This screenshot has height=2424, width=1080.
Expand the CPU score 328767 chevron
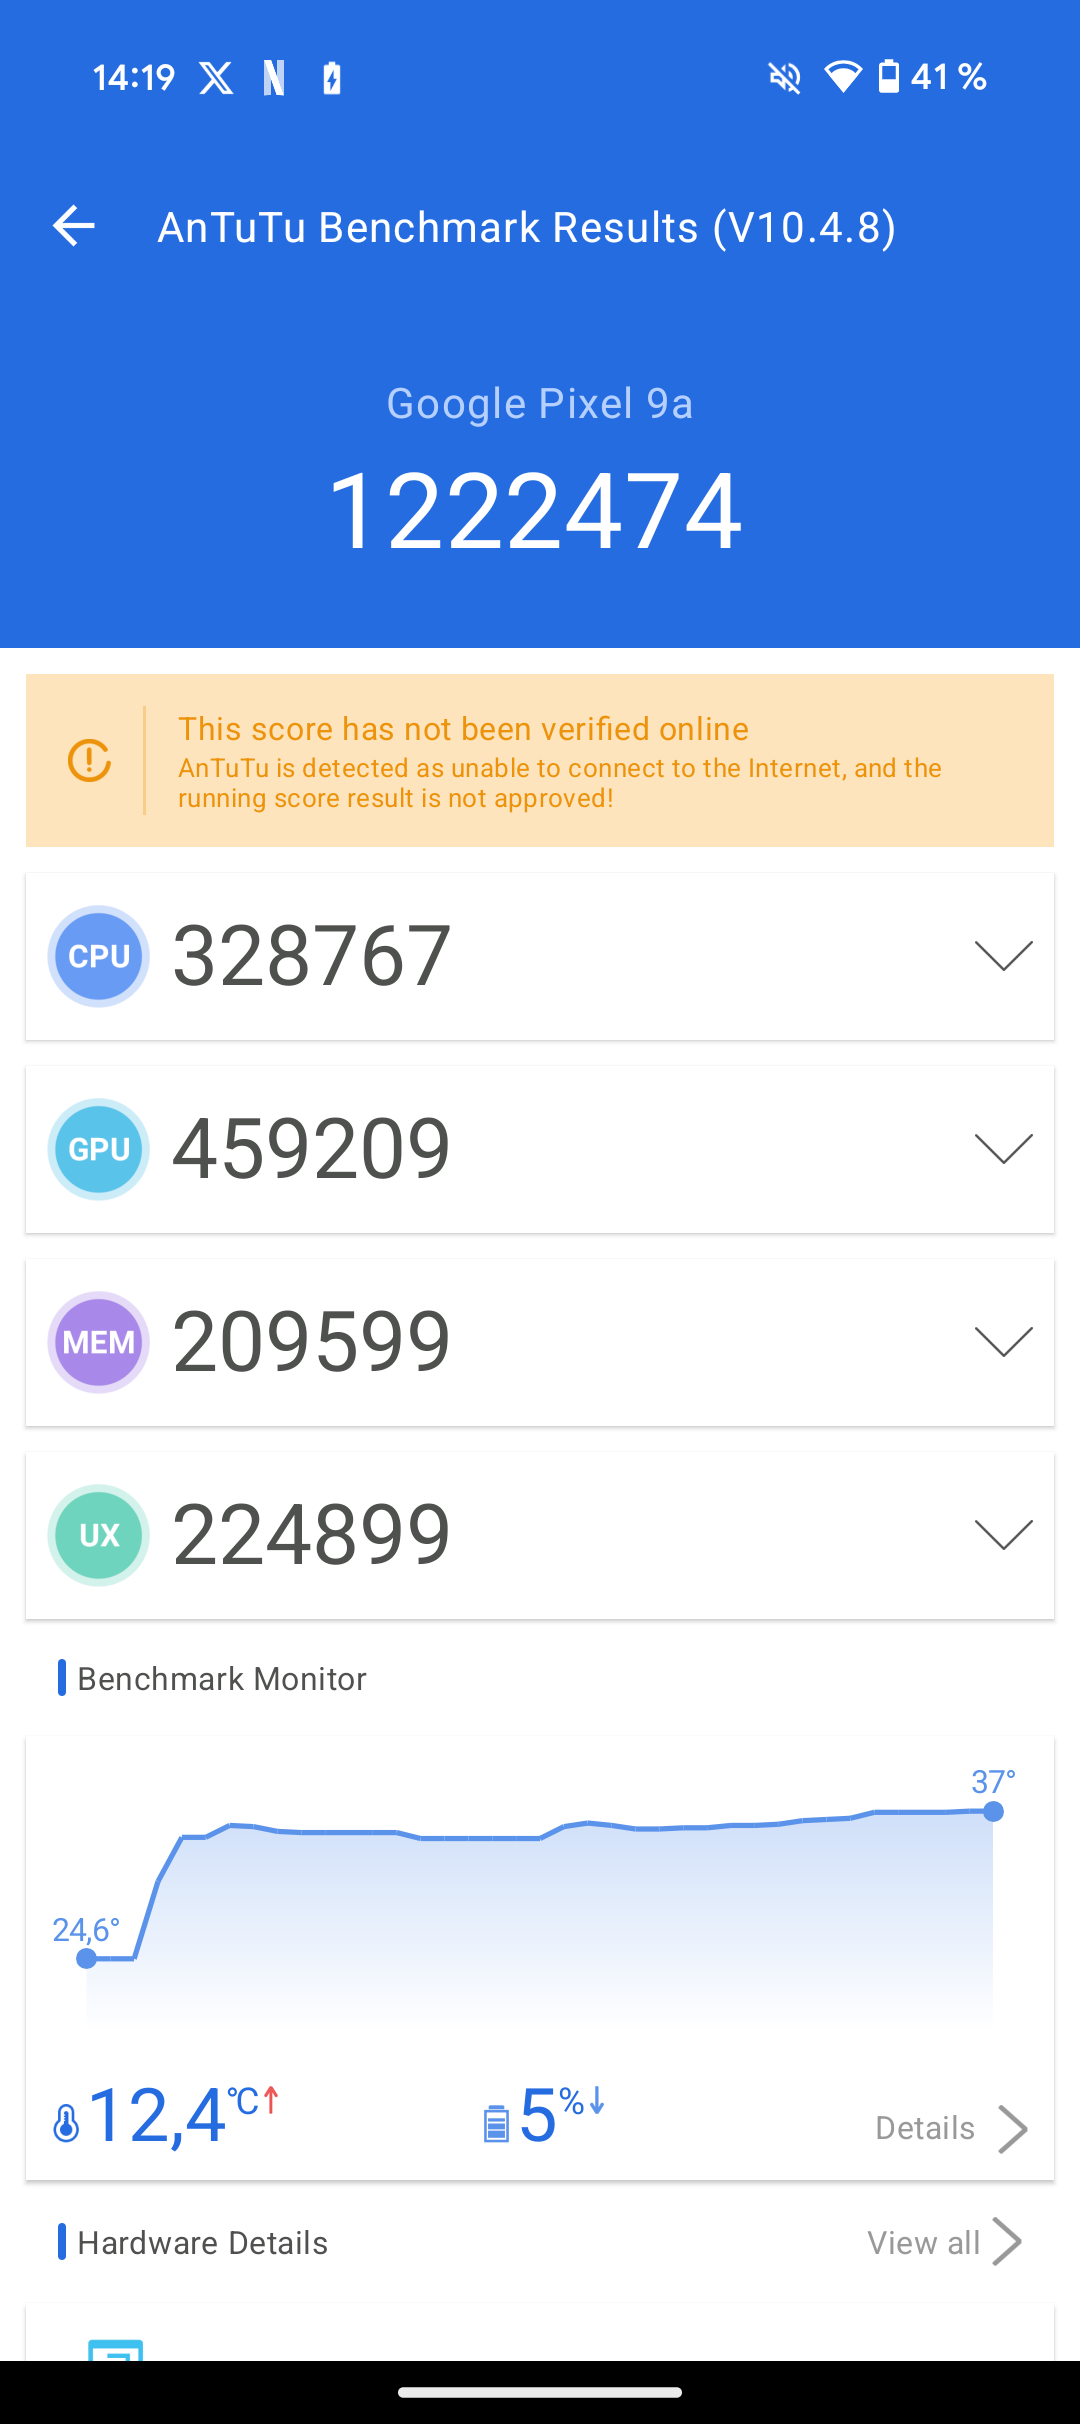[1003, 956]
